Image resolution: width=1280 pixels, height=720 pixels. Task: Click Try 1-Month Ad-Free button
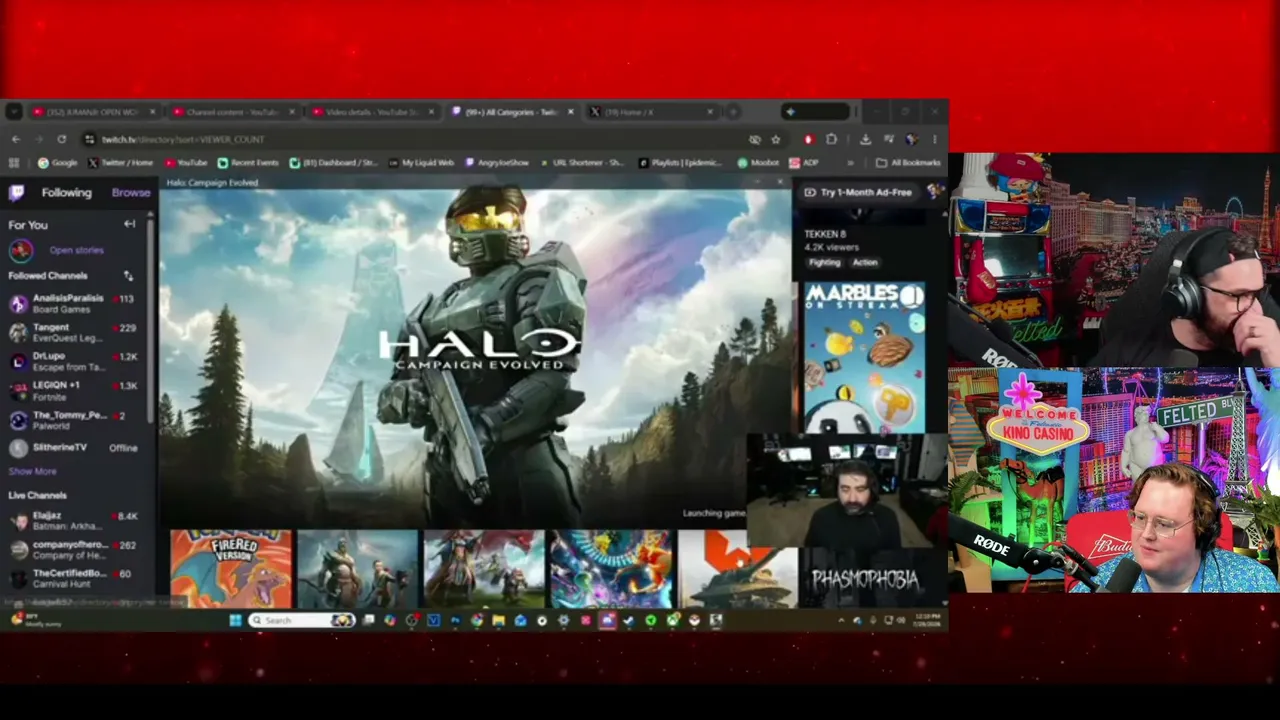coord(858,192)
